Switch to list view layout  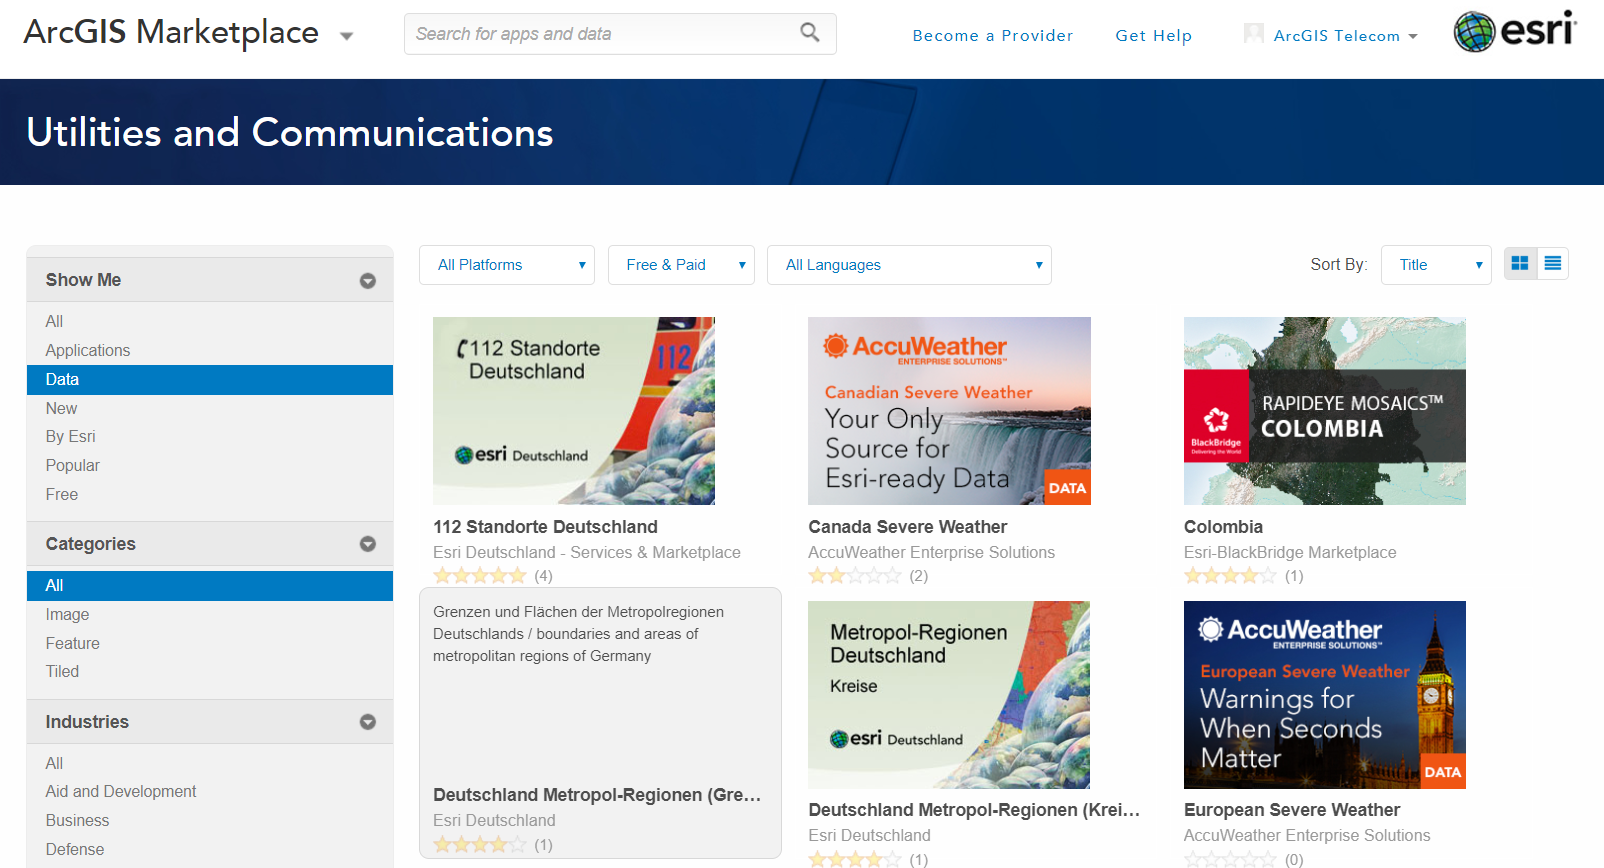pos(1553,264)
